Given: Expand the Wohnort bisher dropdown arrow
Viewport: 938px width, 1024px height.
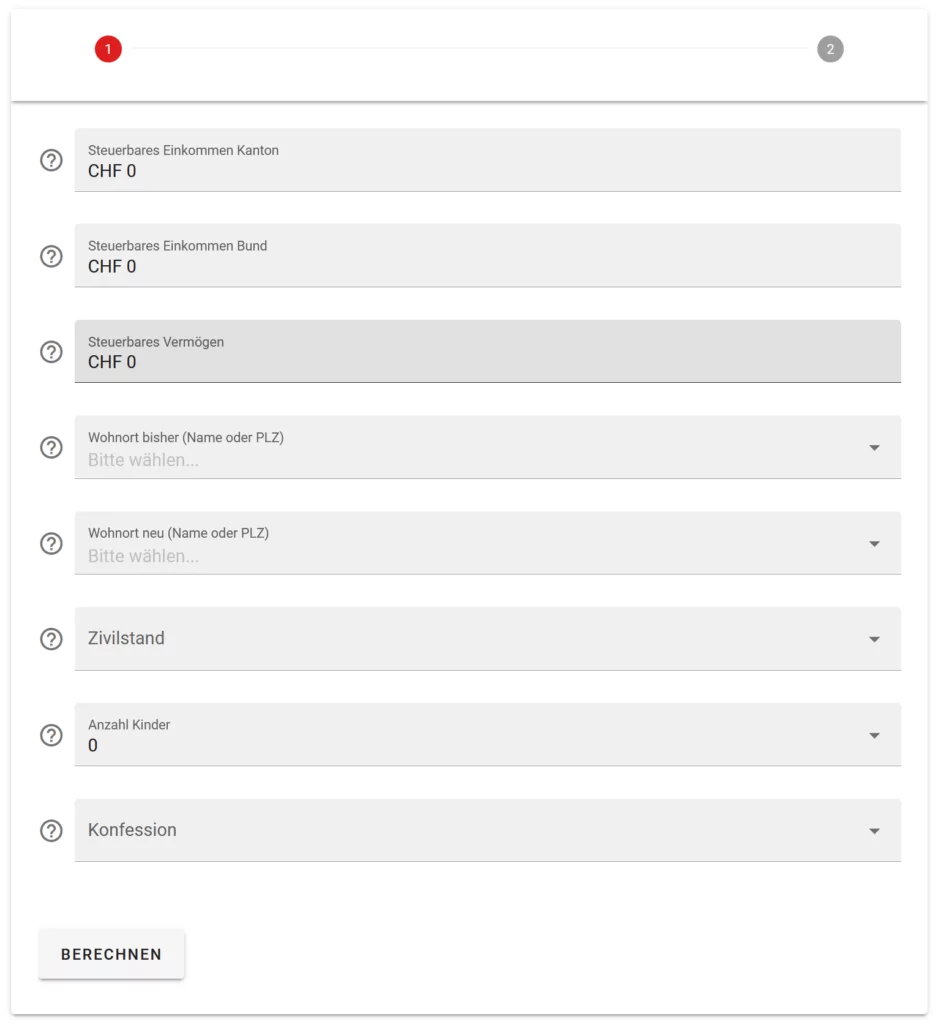Looking at the screenshot, I should (x=874, y=448).
